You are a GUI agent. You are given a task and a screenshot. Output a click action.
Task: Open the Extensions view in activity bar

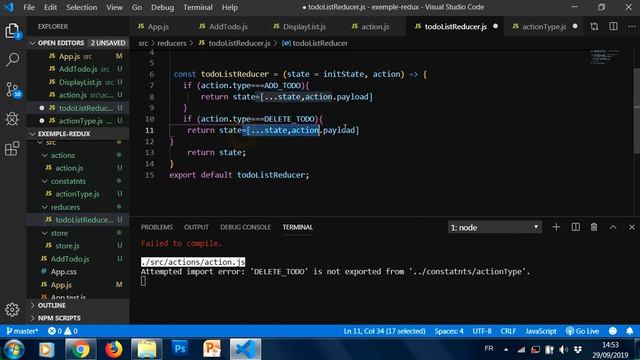[12, 148]
